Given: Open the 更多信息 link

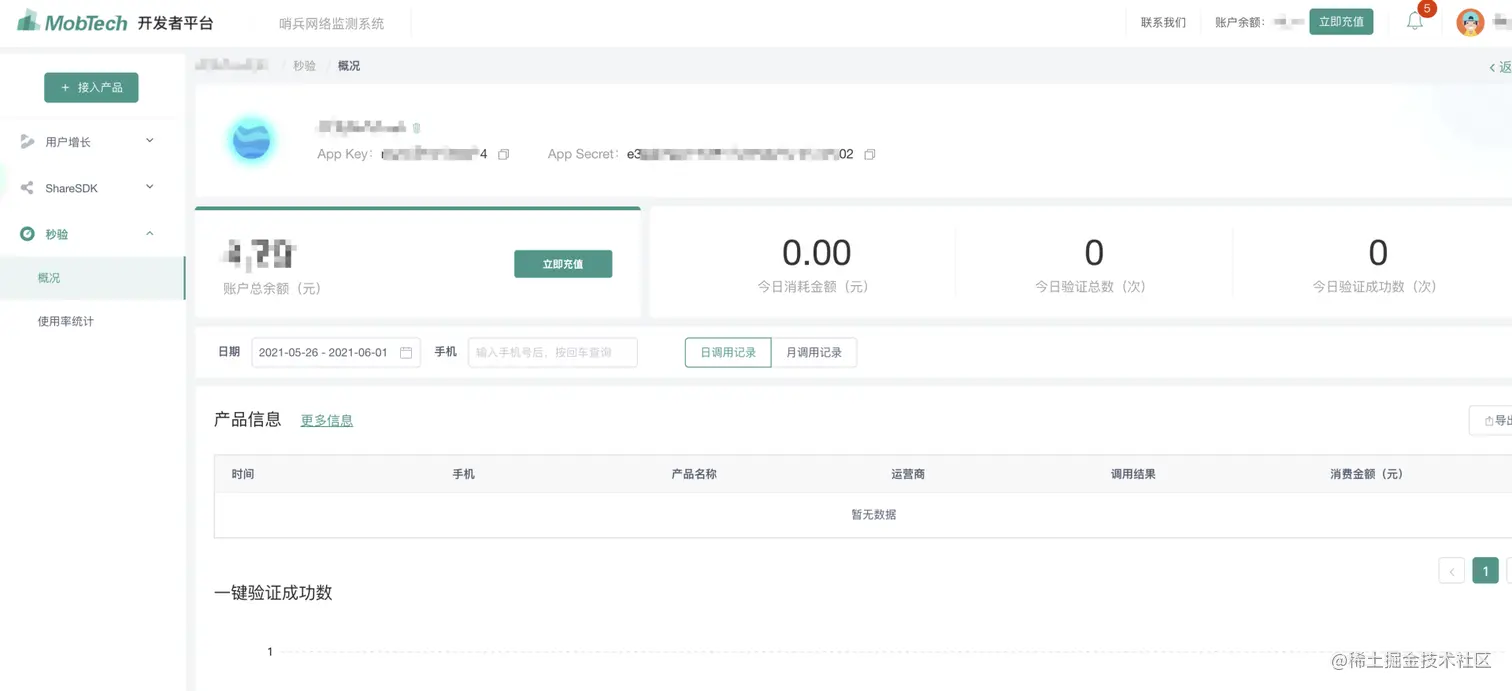Looking at the screenshot, I should point(326,420).
